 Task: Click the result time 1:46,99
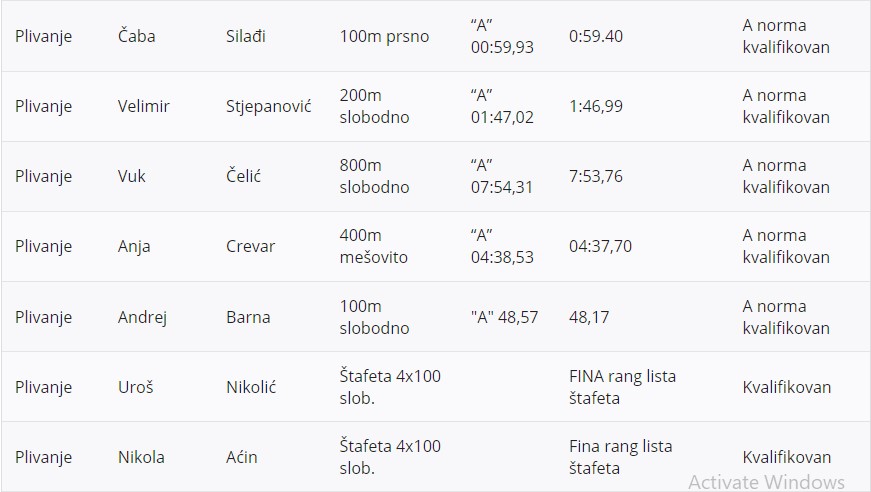point(596,106)
